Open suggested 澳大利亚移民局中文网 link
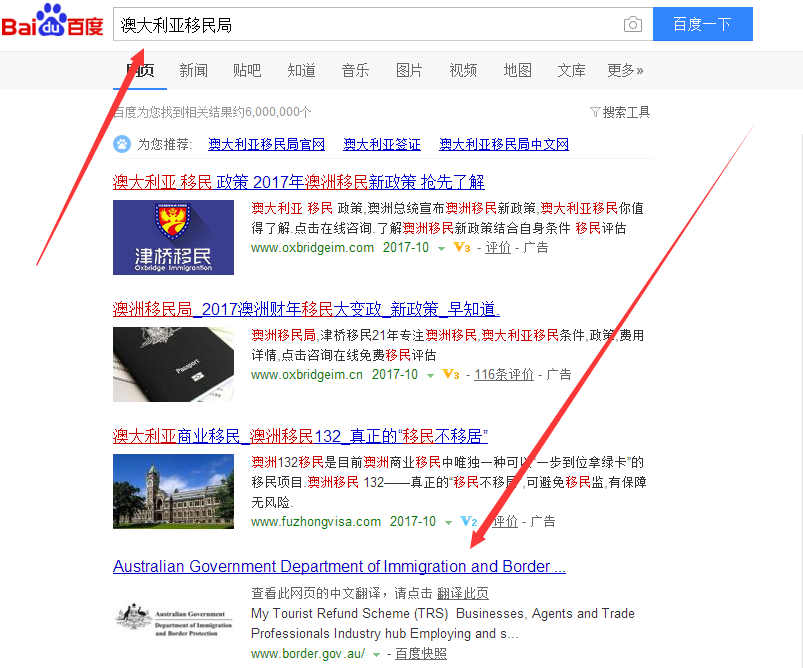803x668 pixels. pyautogui.click(x=504, y=144)
